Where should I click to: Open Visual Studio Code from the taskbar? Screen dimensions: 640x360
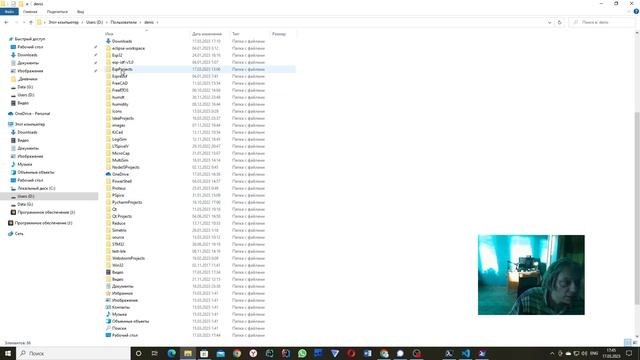[x=465, y=353]
